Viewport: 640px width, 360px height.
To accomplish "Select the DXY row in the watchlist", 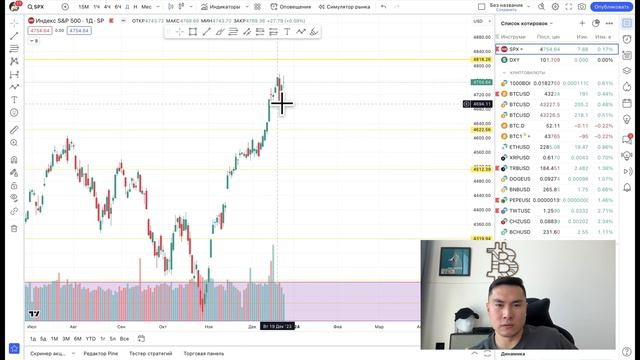I will tap(557, 60).
